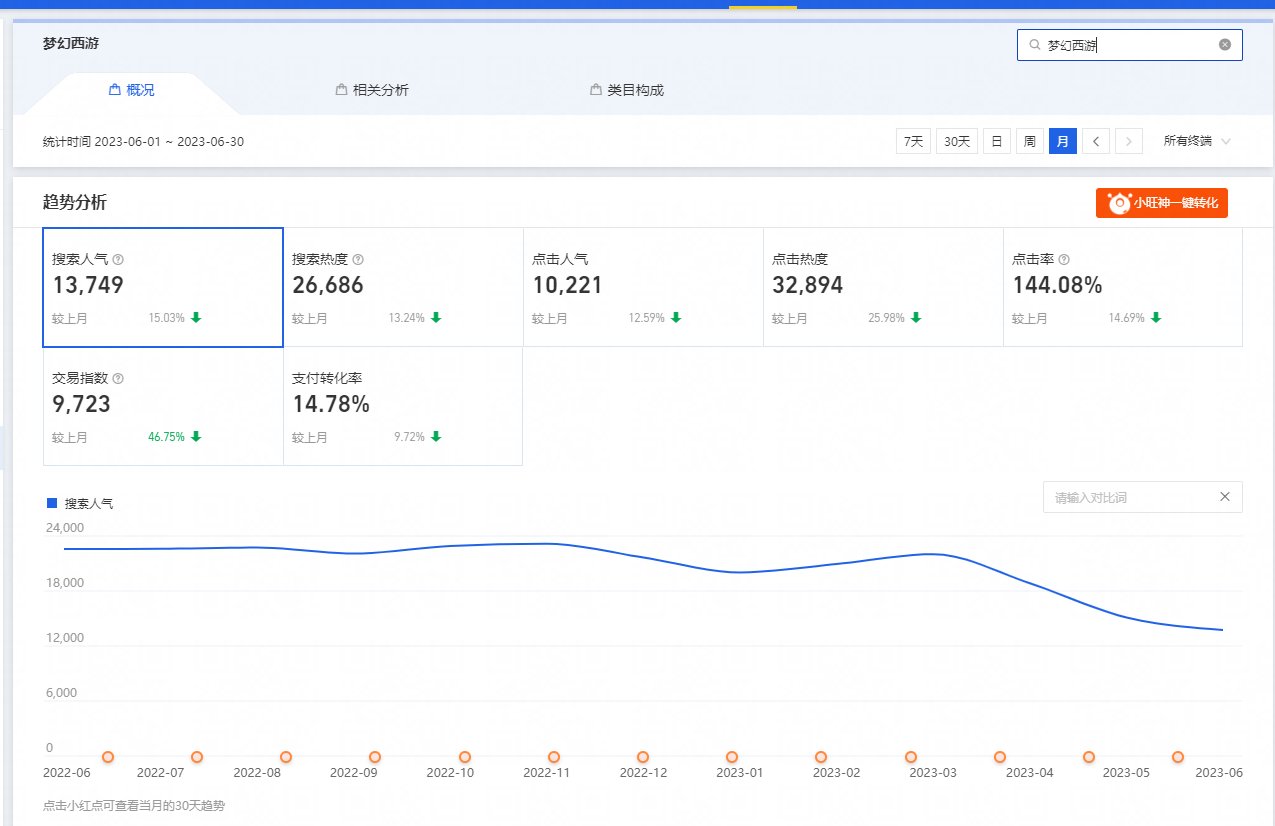The width and height of the screenshot is (1275, 826).
Task: Click the orange dot after 2022-10
Action: point(465,757)
